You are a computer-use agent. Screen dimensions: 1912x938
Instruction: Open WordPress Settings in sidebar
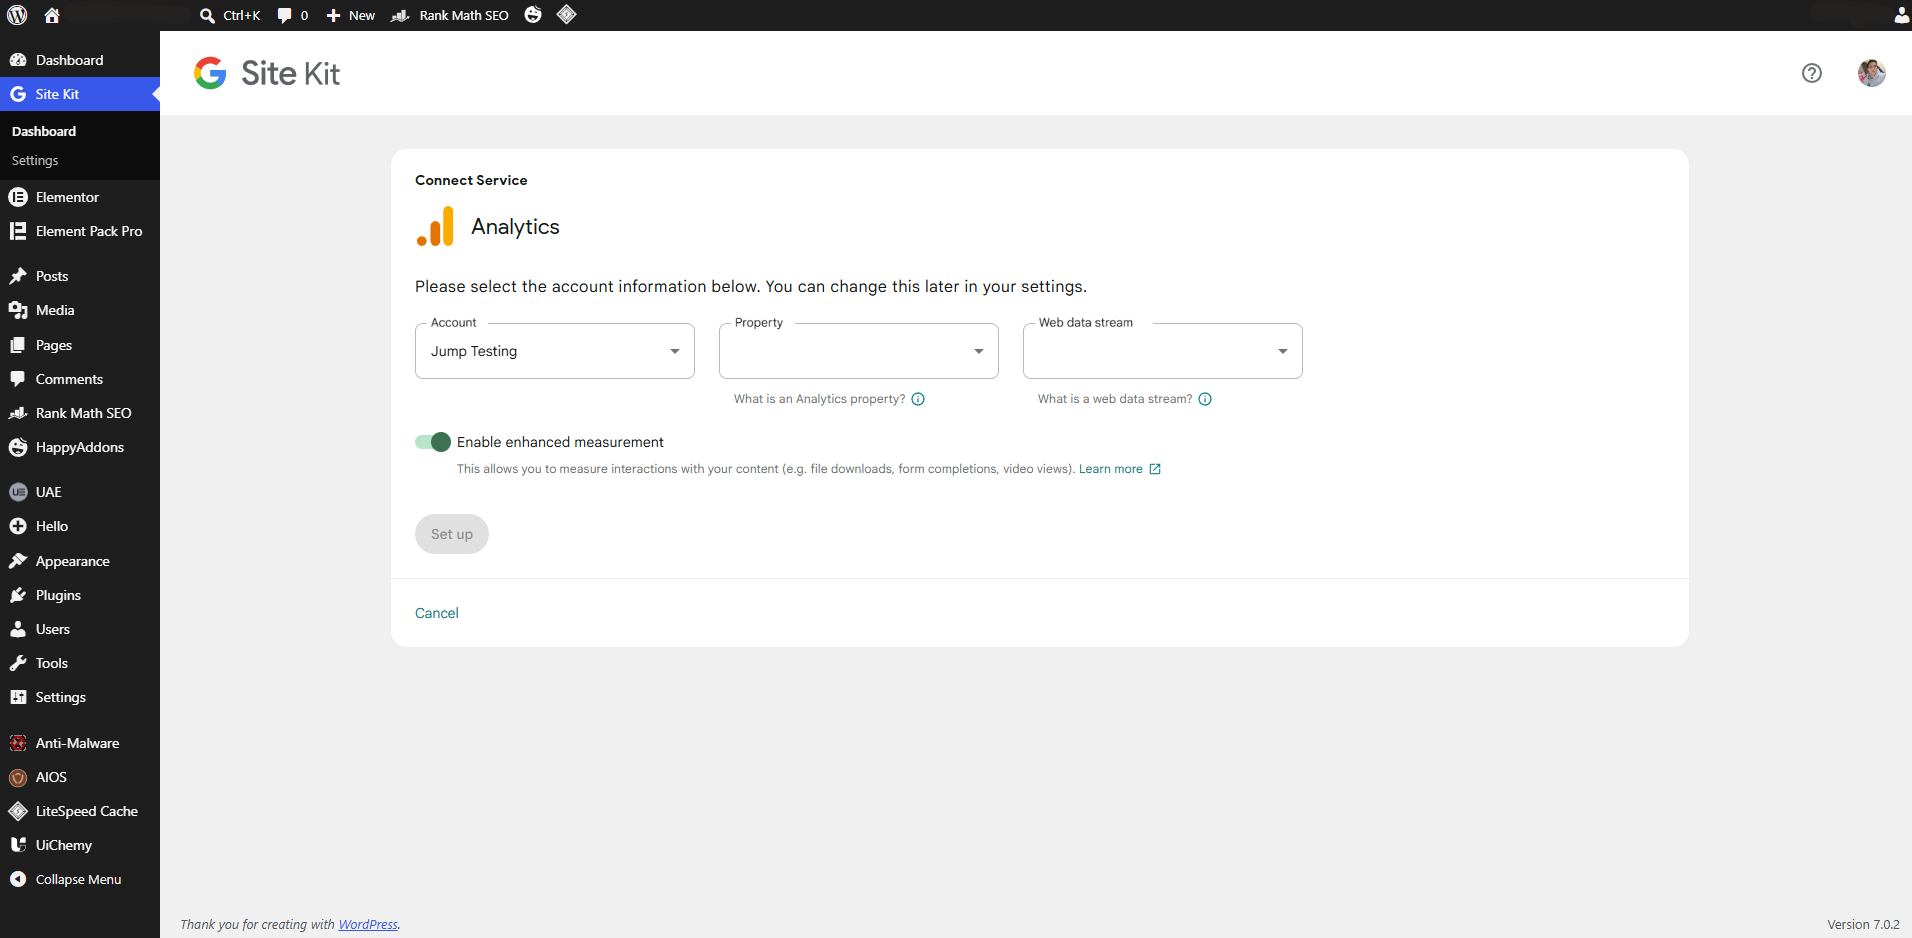80,697
